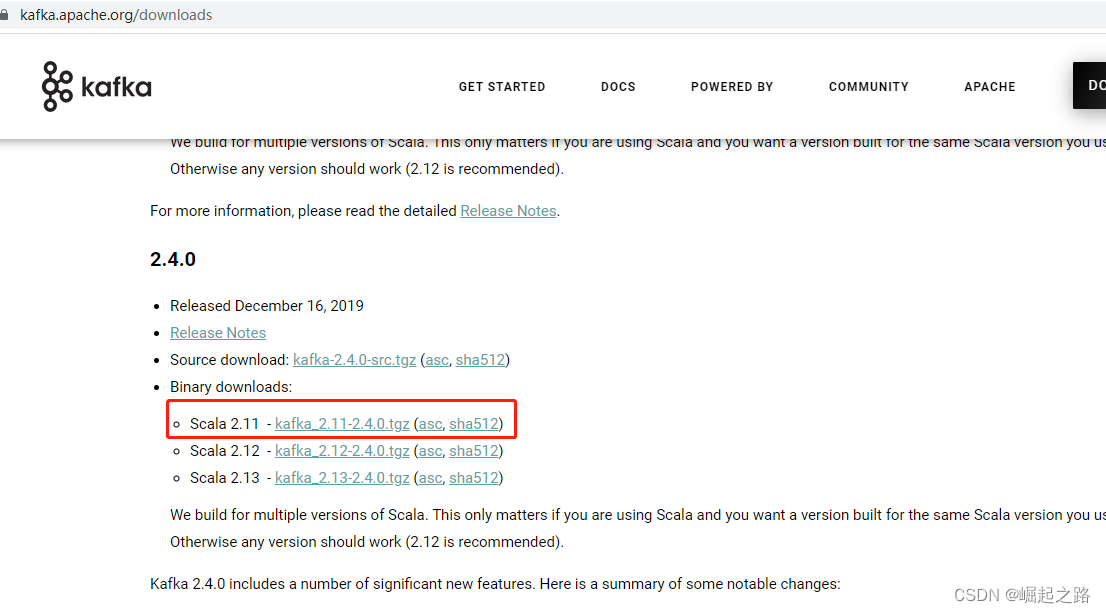Image resolution: width=1106 pixels, height=613 pixels.
Task: Open asc link for Scala 2.13 binary
Action: [430, 478]
